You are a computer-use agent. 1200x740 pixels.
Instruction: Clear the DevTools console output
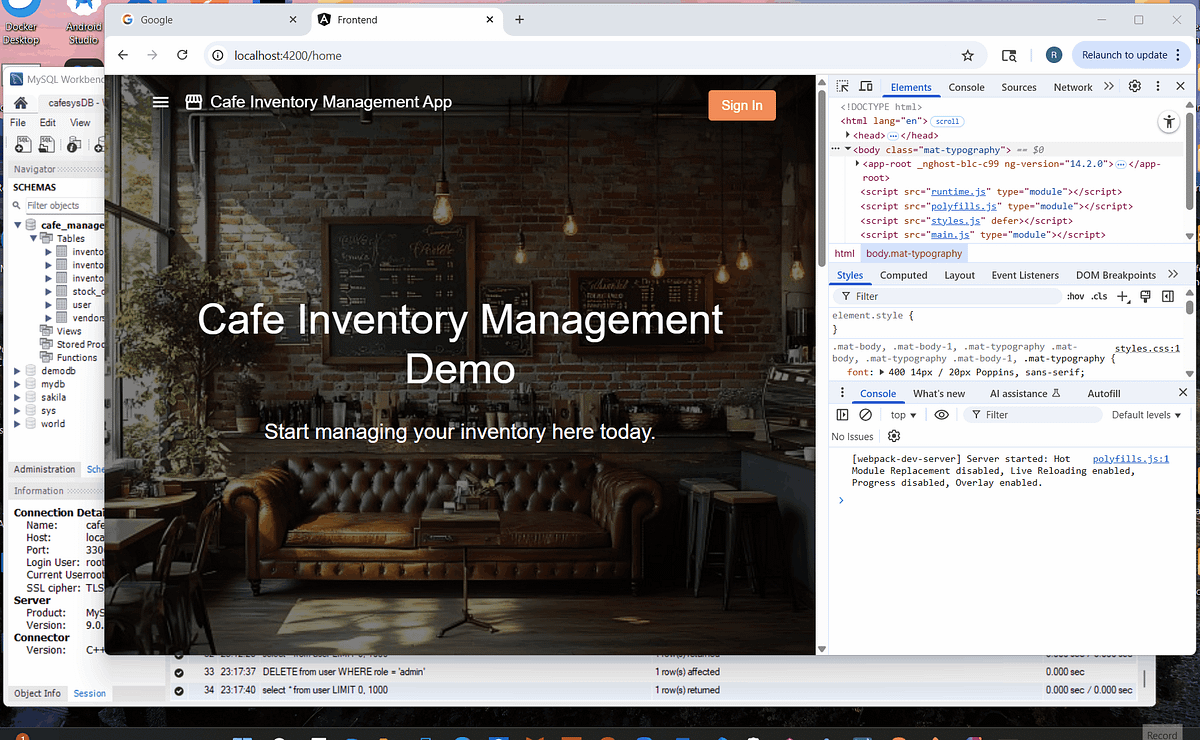click(865, 414)
